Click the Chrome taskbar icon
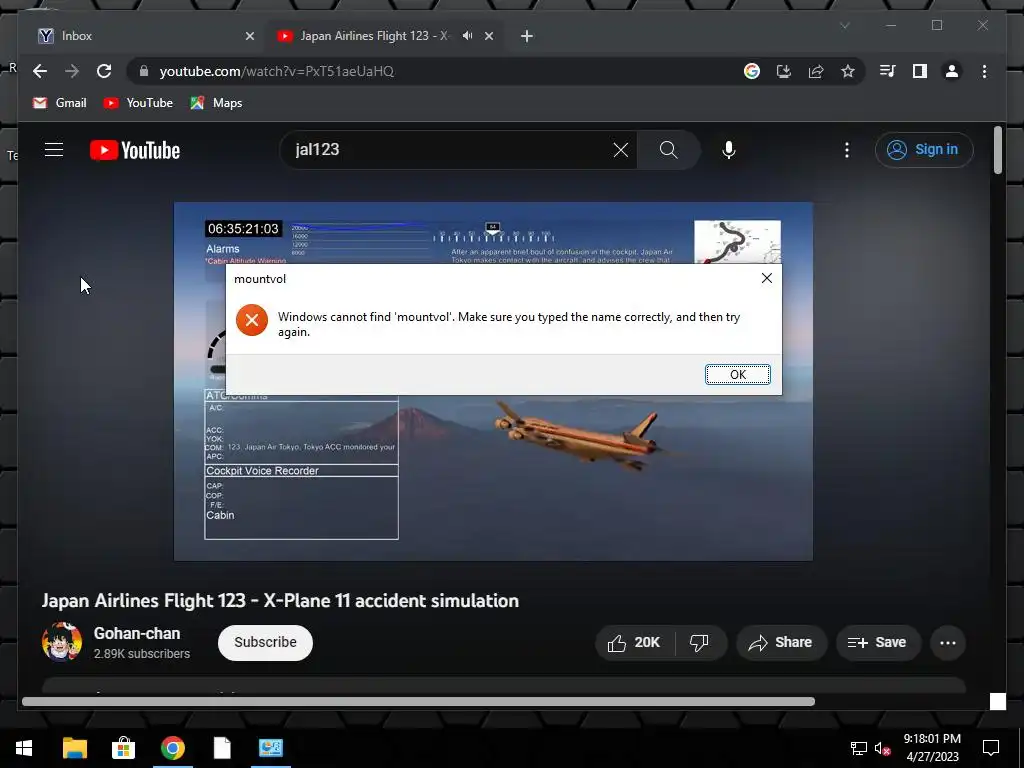The height and width of the screenshot is (768, 1024). click(x=172, y=748)
